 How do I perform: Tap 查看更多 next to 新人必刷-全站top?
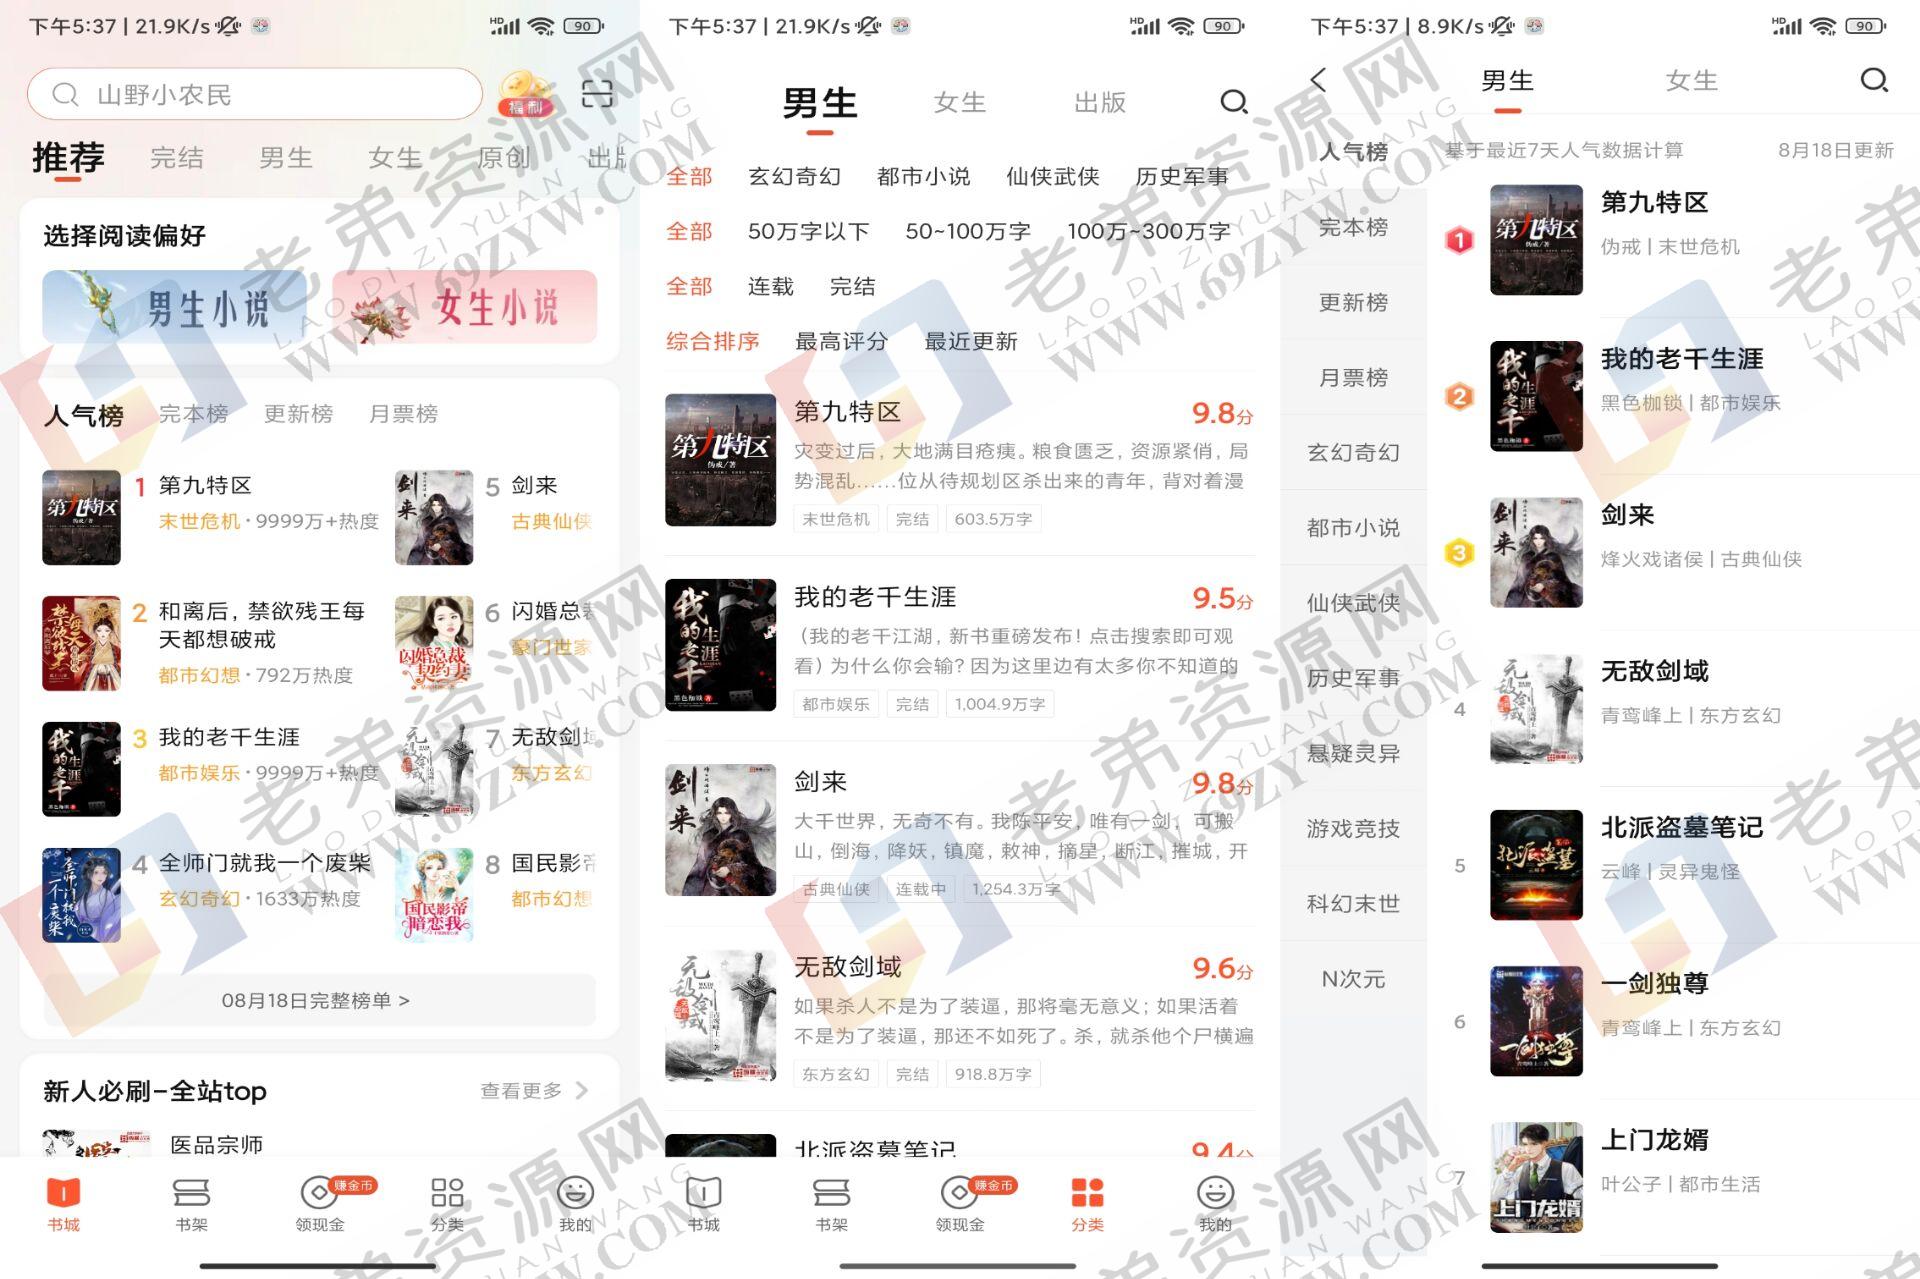point(520,1091)
